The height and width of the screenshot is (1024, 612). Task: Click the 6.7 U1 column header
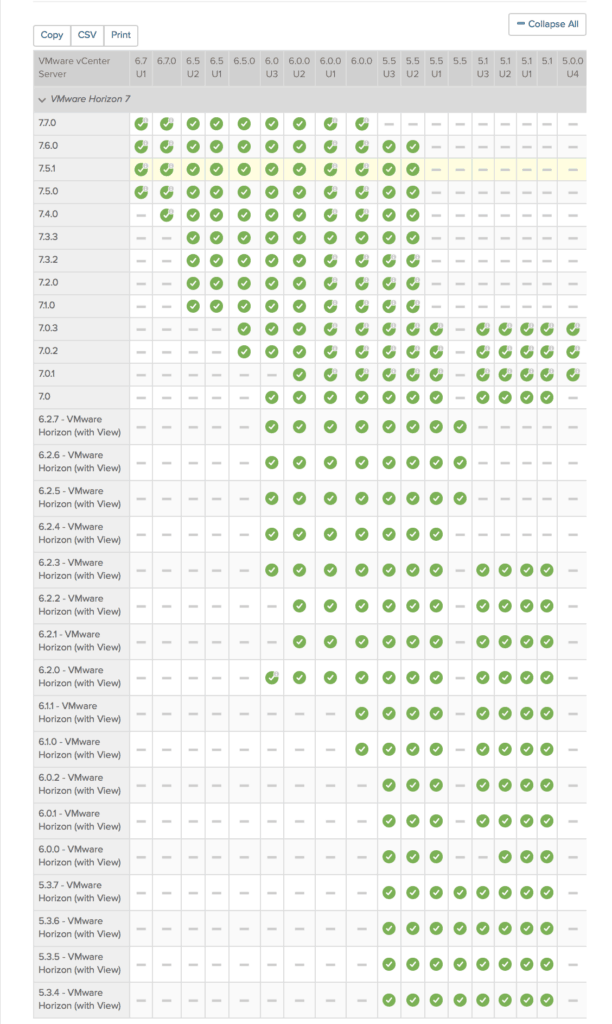[x=142, y=66]
